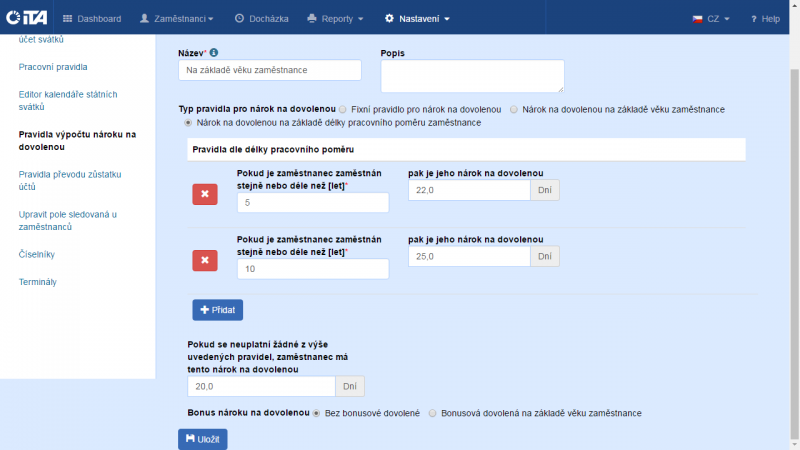Open Číselníky in the sidebar
Screen dimensions: 800x450
[x=36, y=254]
